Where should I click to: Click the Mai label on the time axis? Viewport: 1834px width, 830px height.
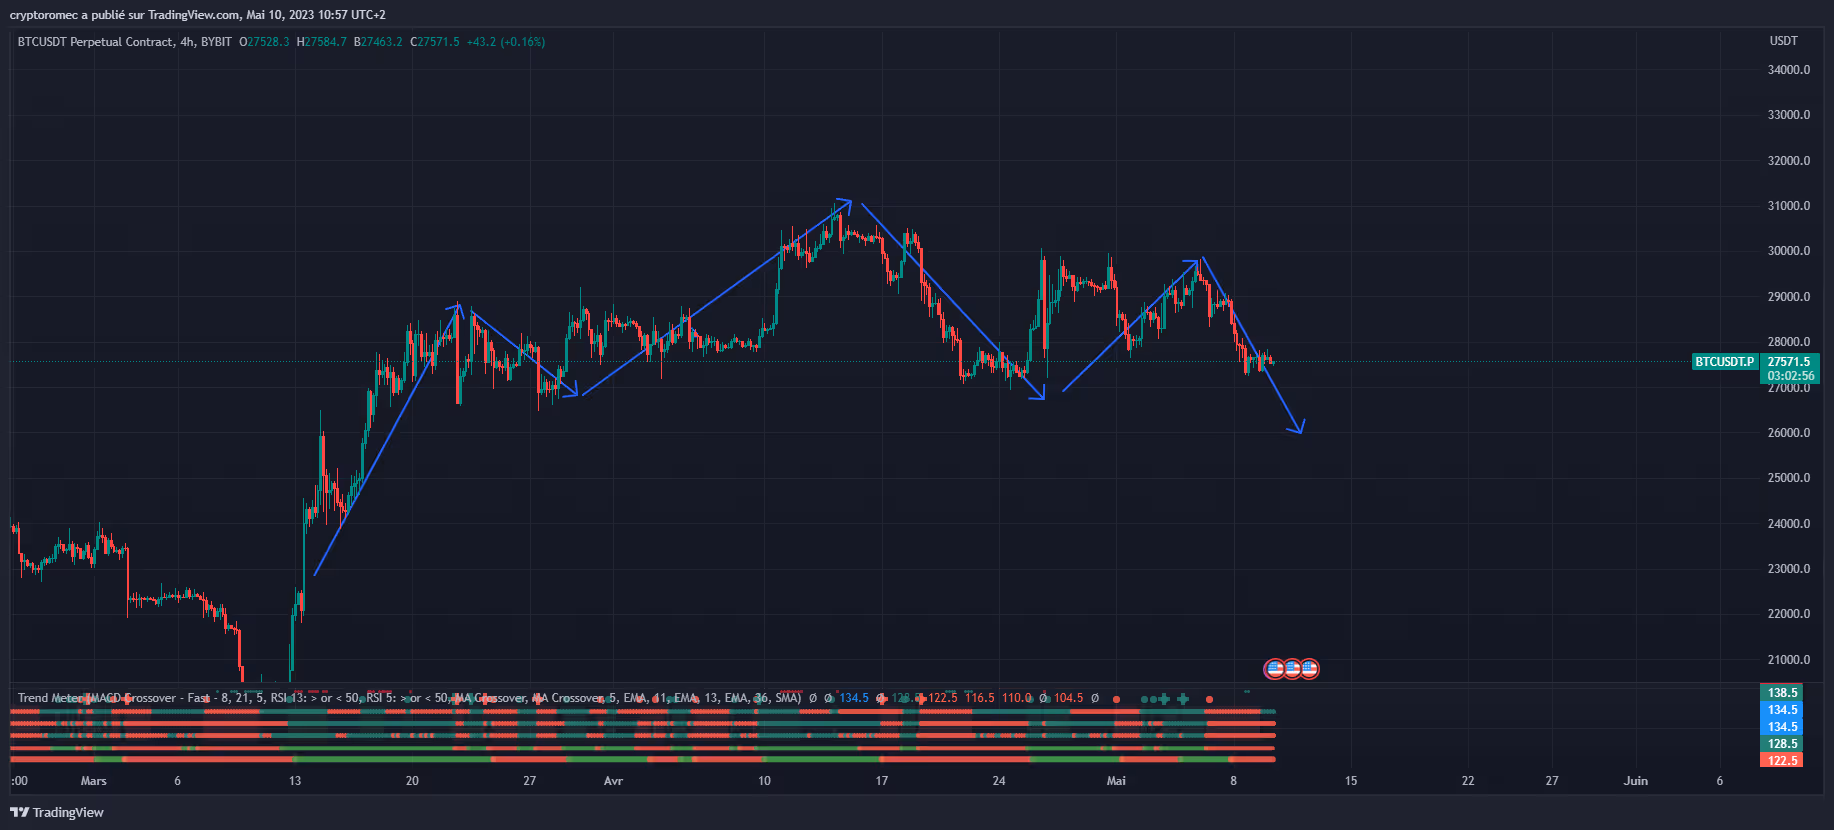(1116, 781)
